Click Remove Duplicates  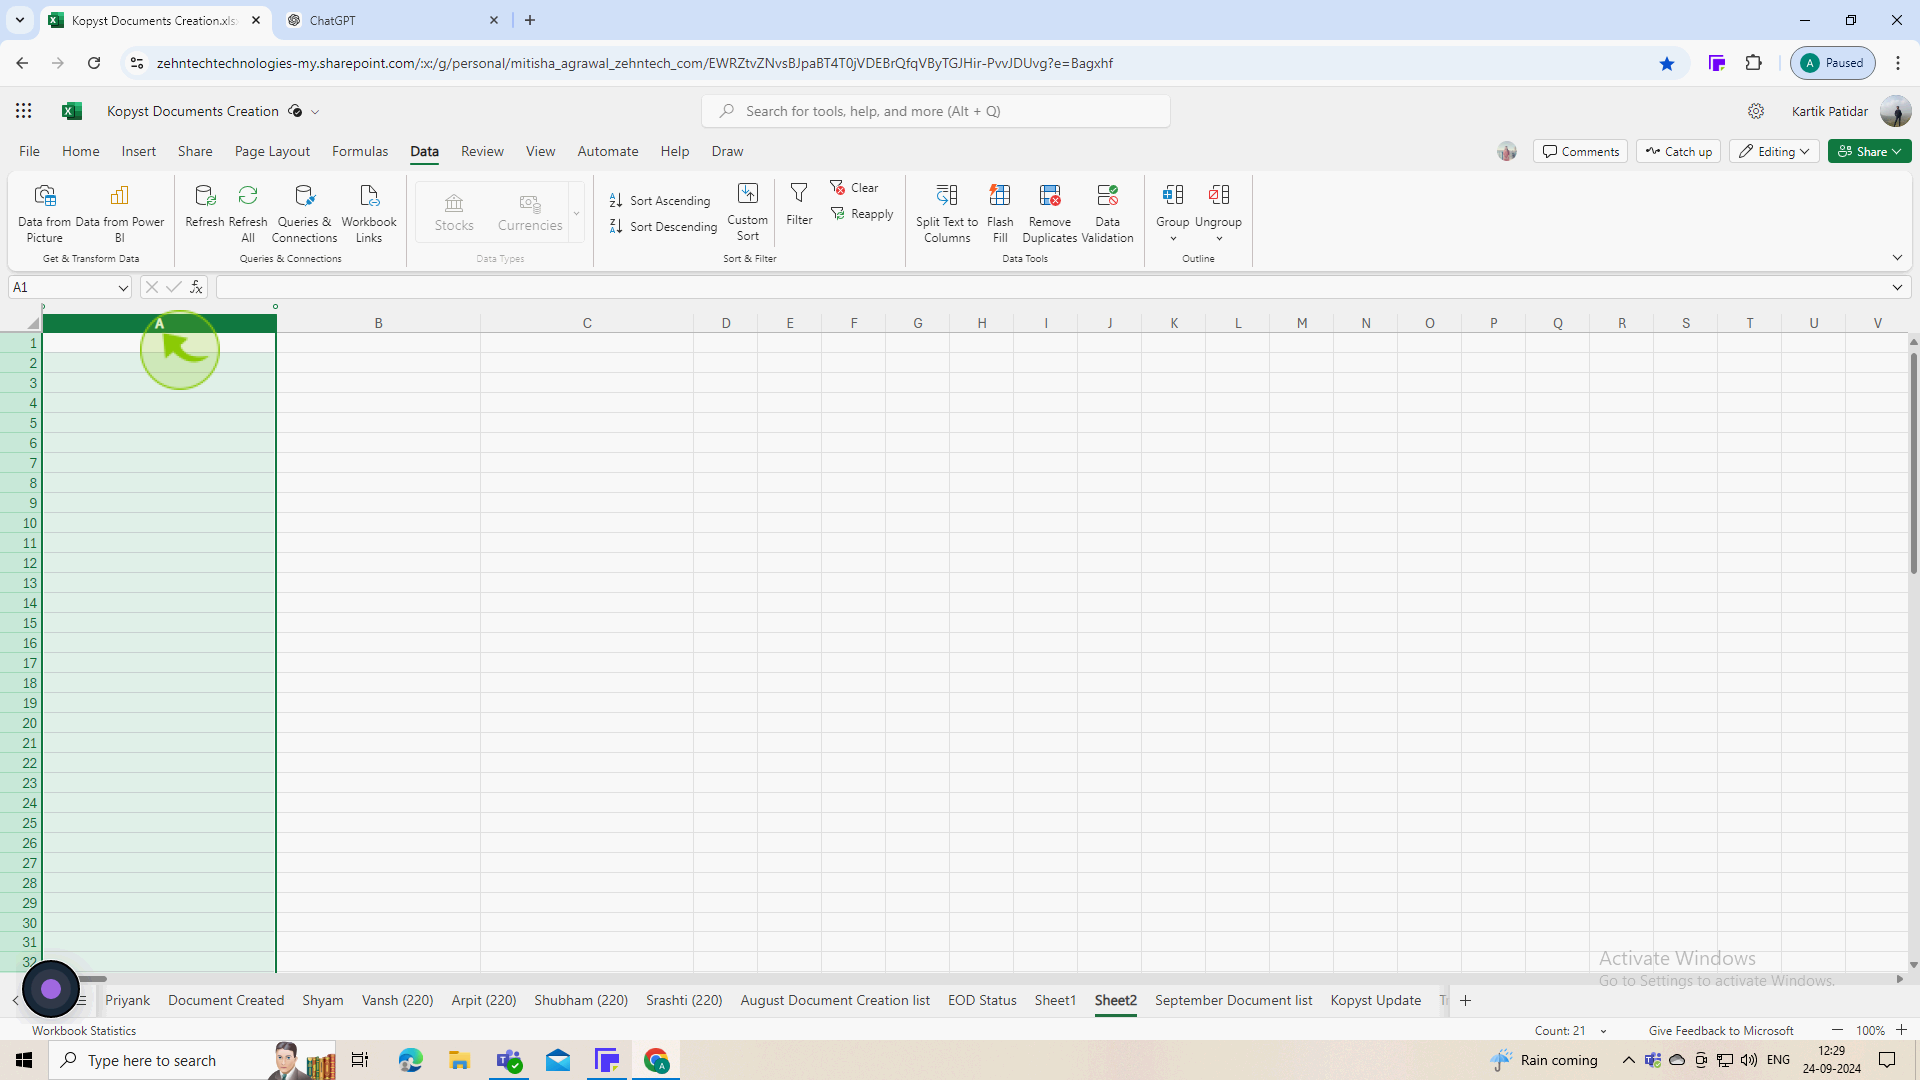point(1049,213)
